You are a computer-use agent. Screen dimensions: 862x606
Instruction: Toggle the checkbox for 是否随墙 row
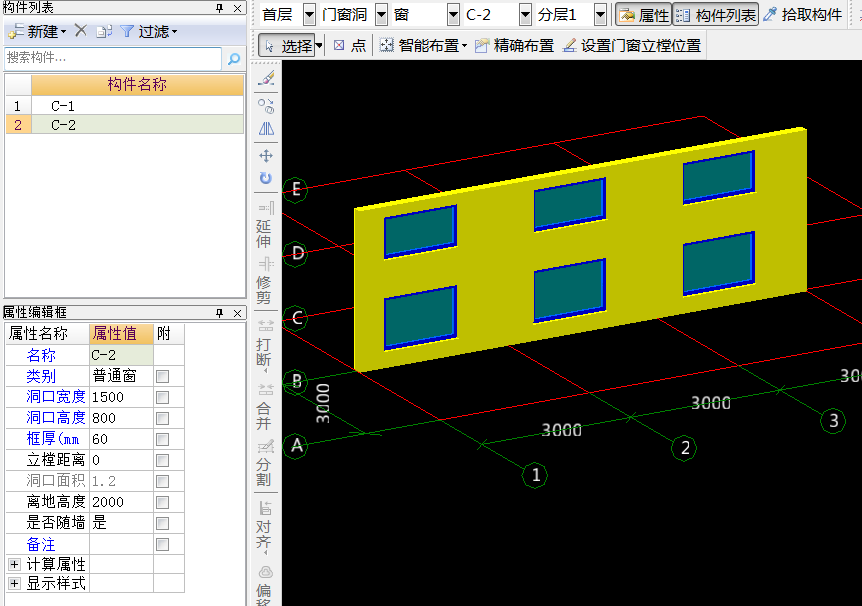(163, 524)
